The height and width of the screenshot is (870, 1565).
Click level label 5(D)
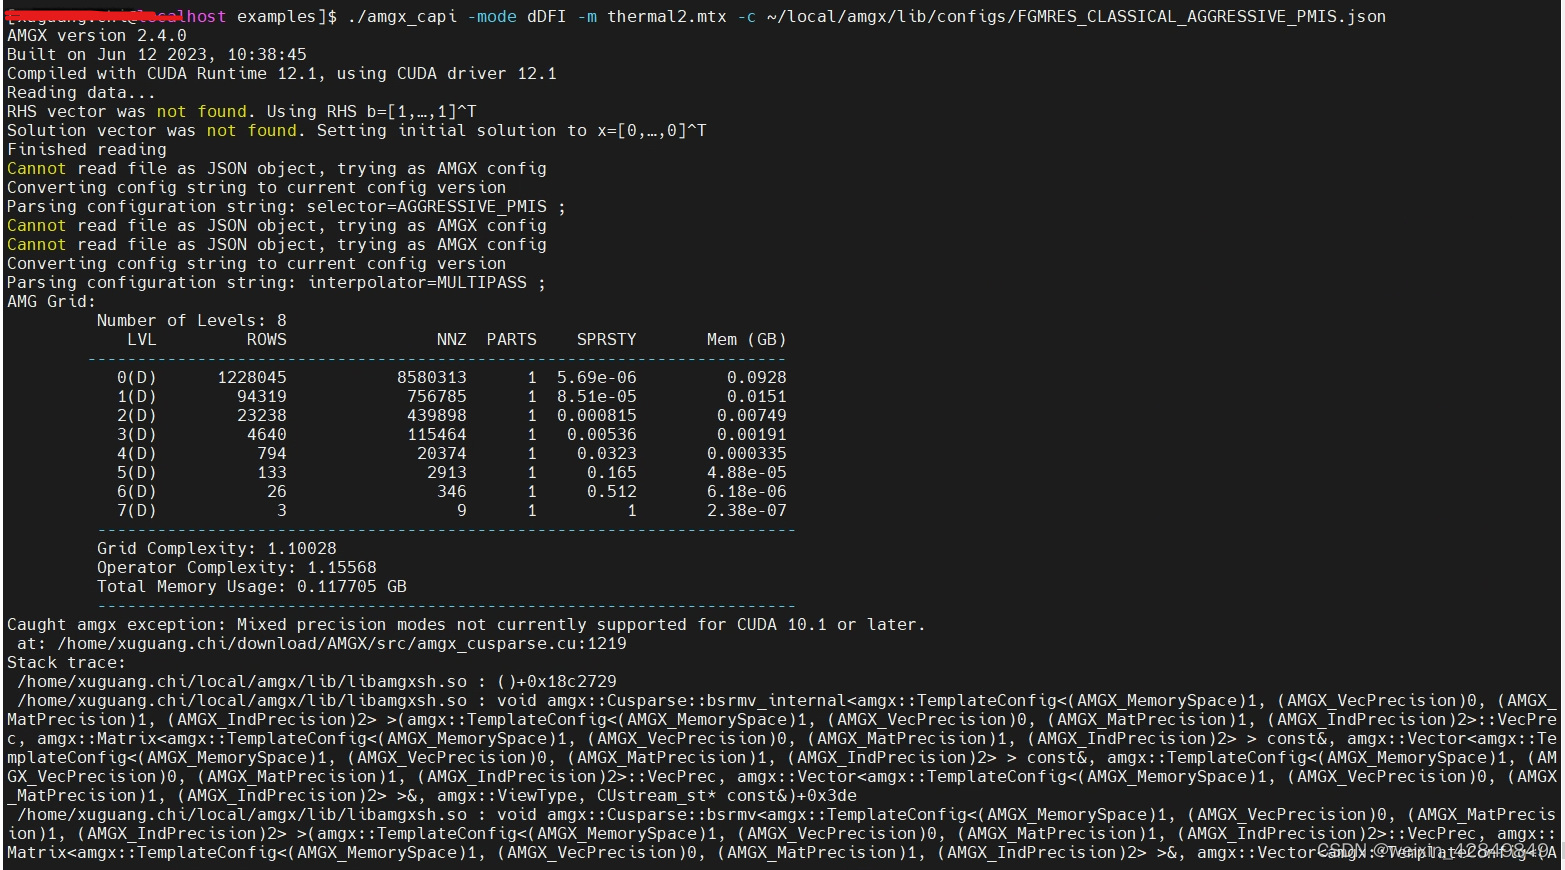point(137,473)
